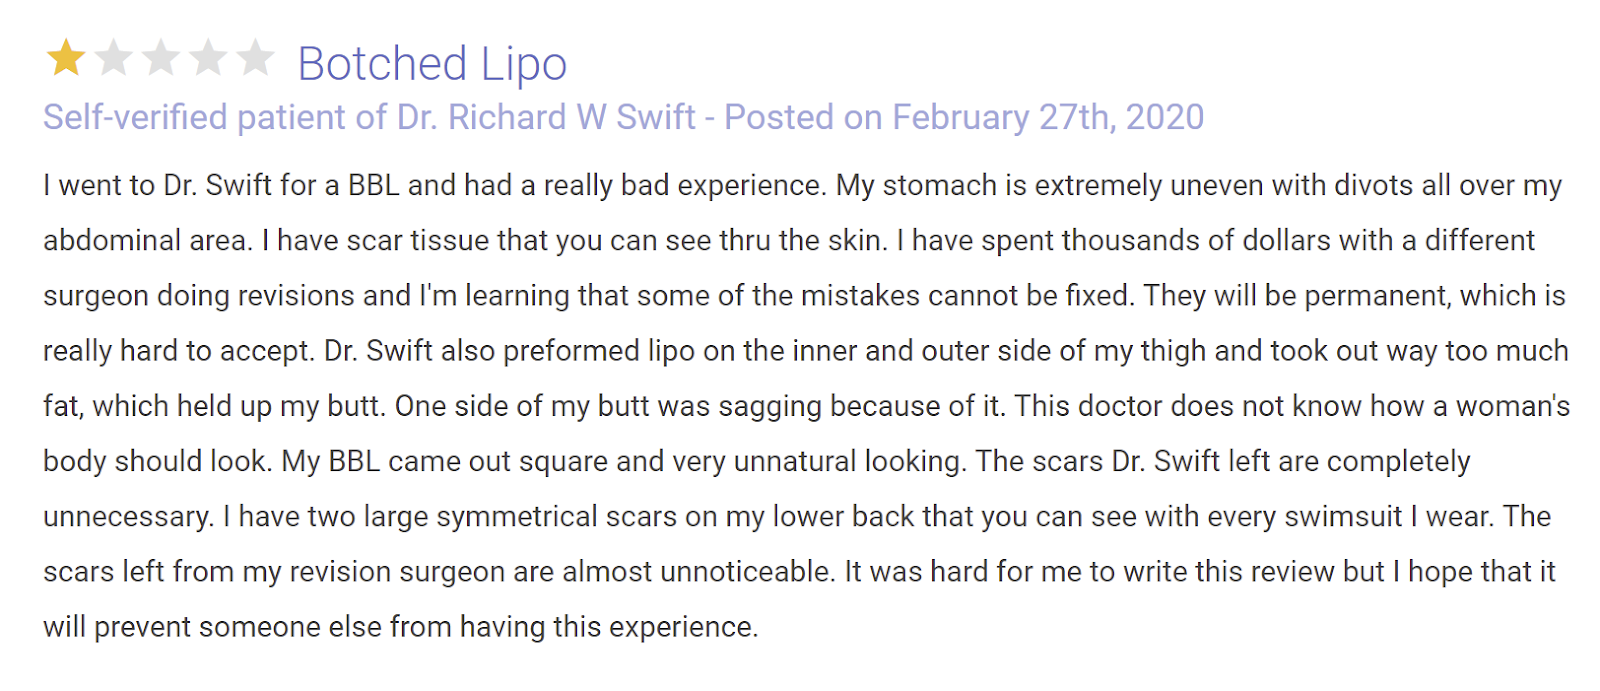Click the line beginning 'really hard to accept'
Viewport: 1600px width, 691px height.
point(805,351)
